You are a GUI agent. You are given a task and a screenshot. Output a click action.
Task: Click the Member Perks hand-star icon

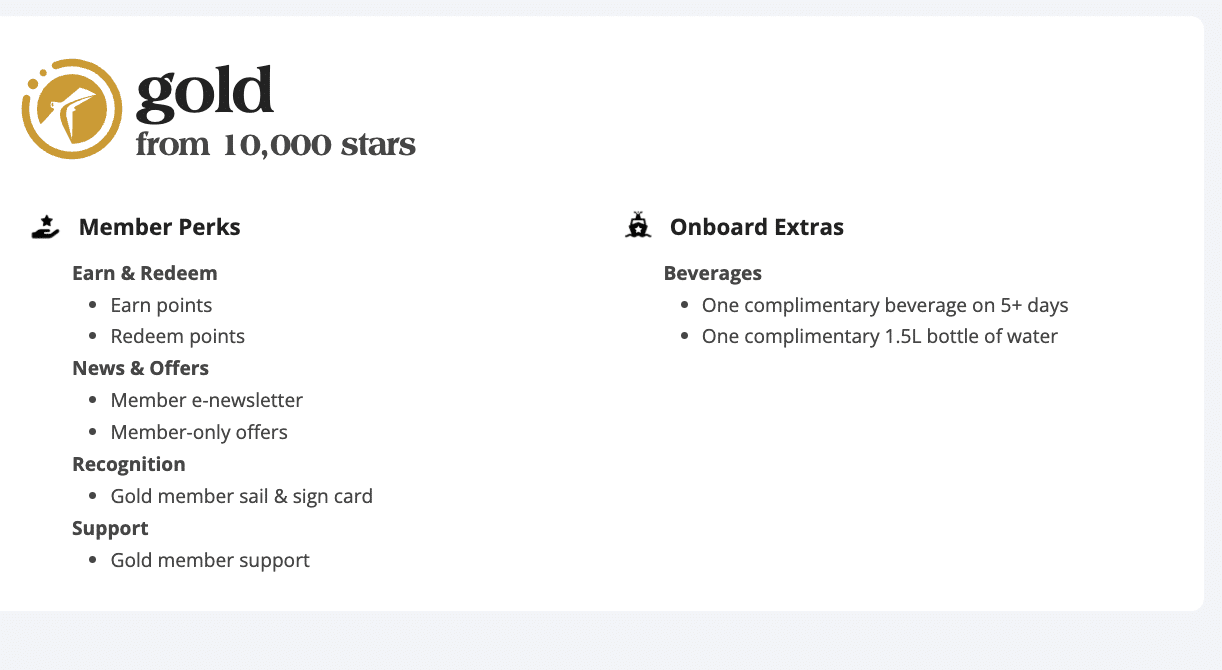pos(45,227)
